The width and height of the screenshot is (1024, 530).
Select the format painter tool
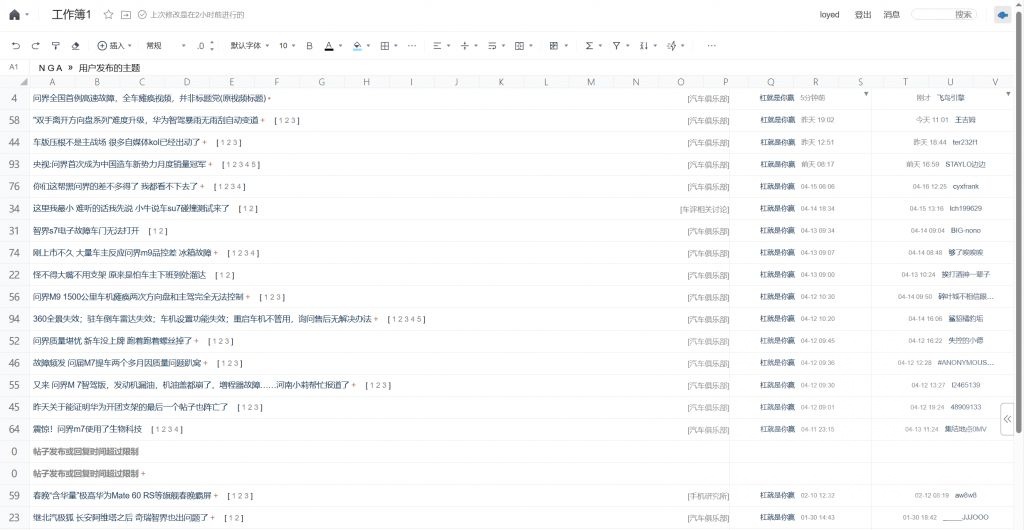(x=56, y=46)
